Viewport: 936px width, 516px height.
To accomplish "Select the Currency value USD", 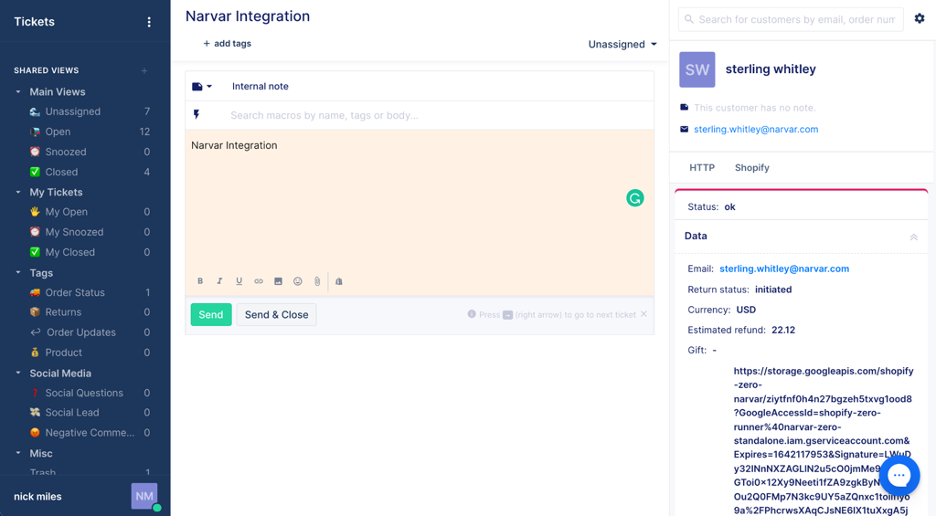I will point(746,310).
